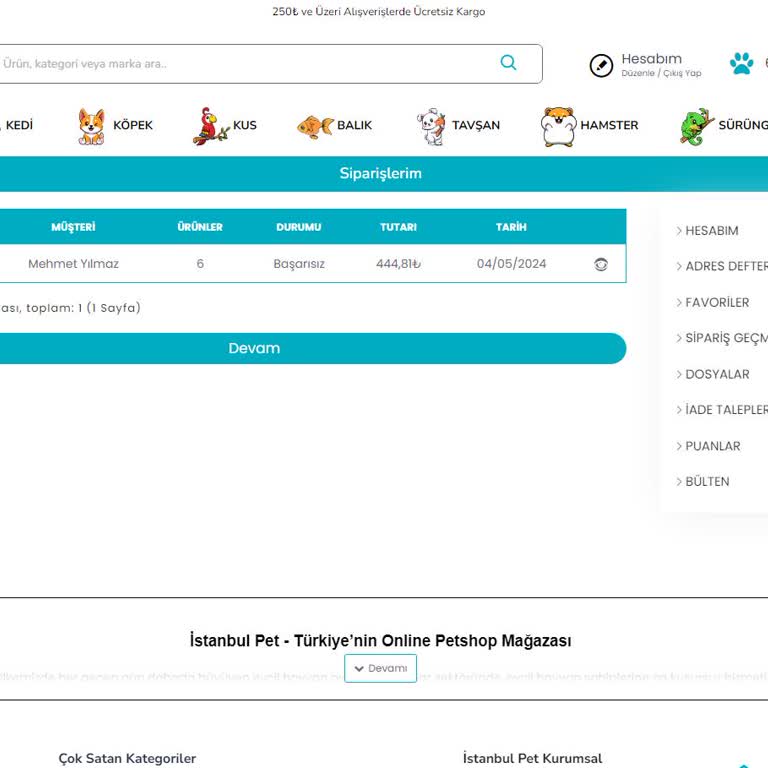This screenshot has width=768, height=768.
Task: Click the search magnifier icon
Action: pyautogui.click(x=508, y=63)
